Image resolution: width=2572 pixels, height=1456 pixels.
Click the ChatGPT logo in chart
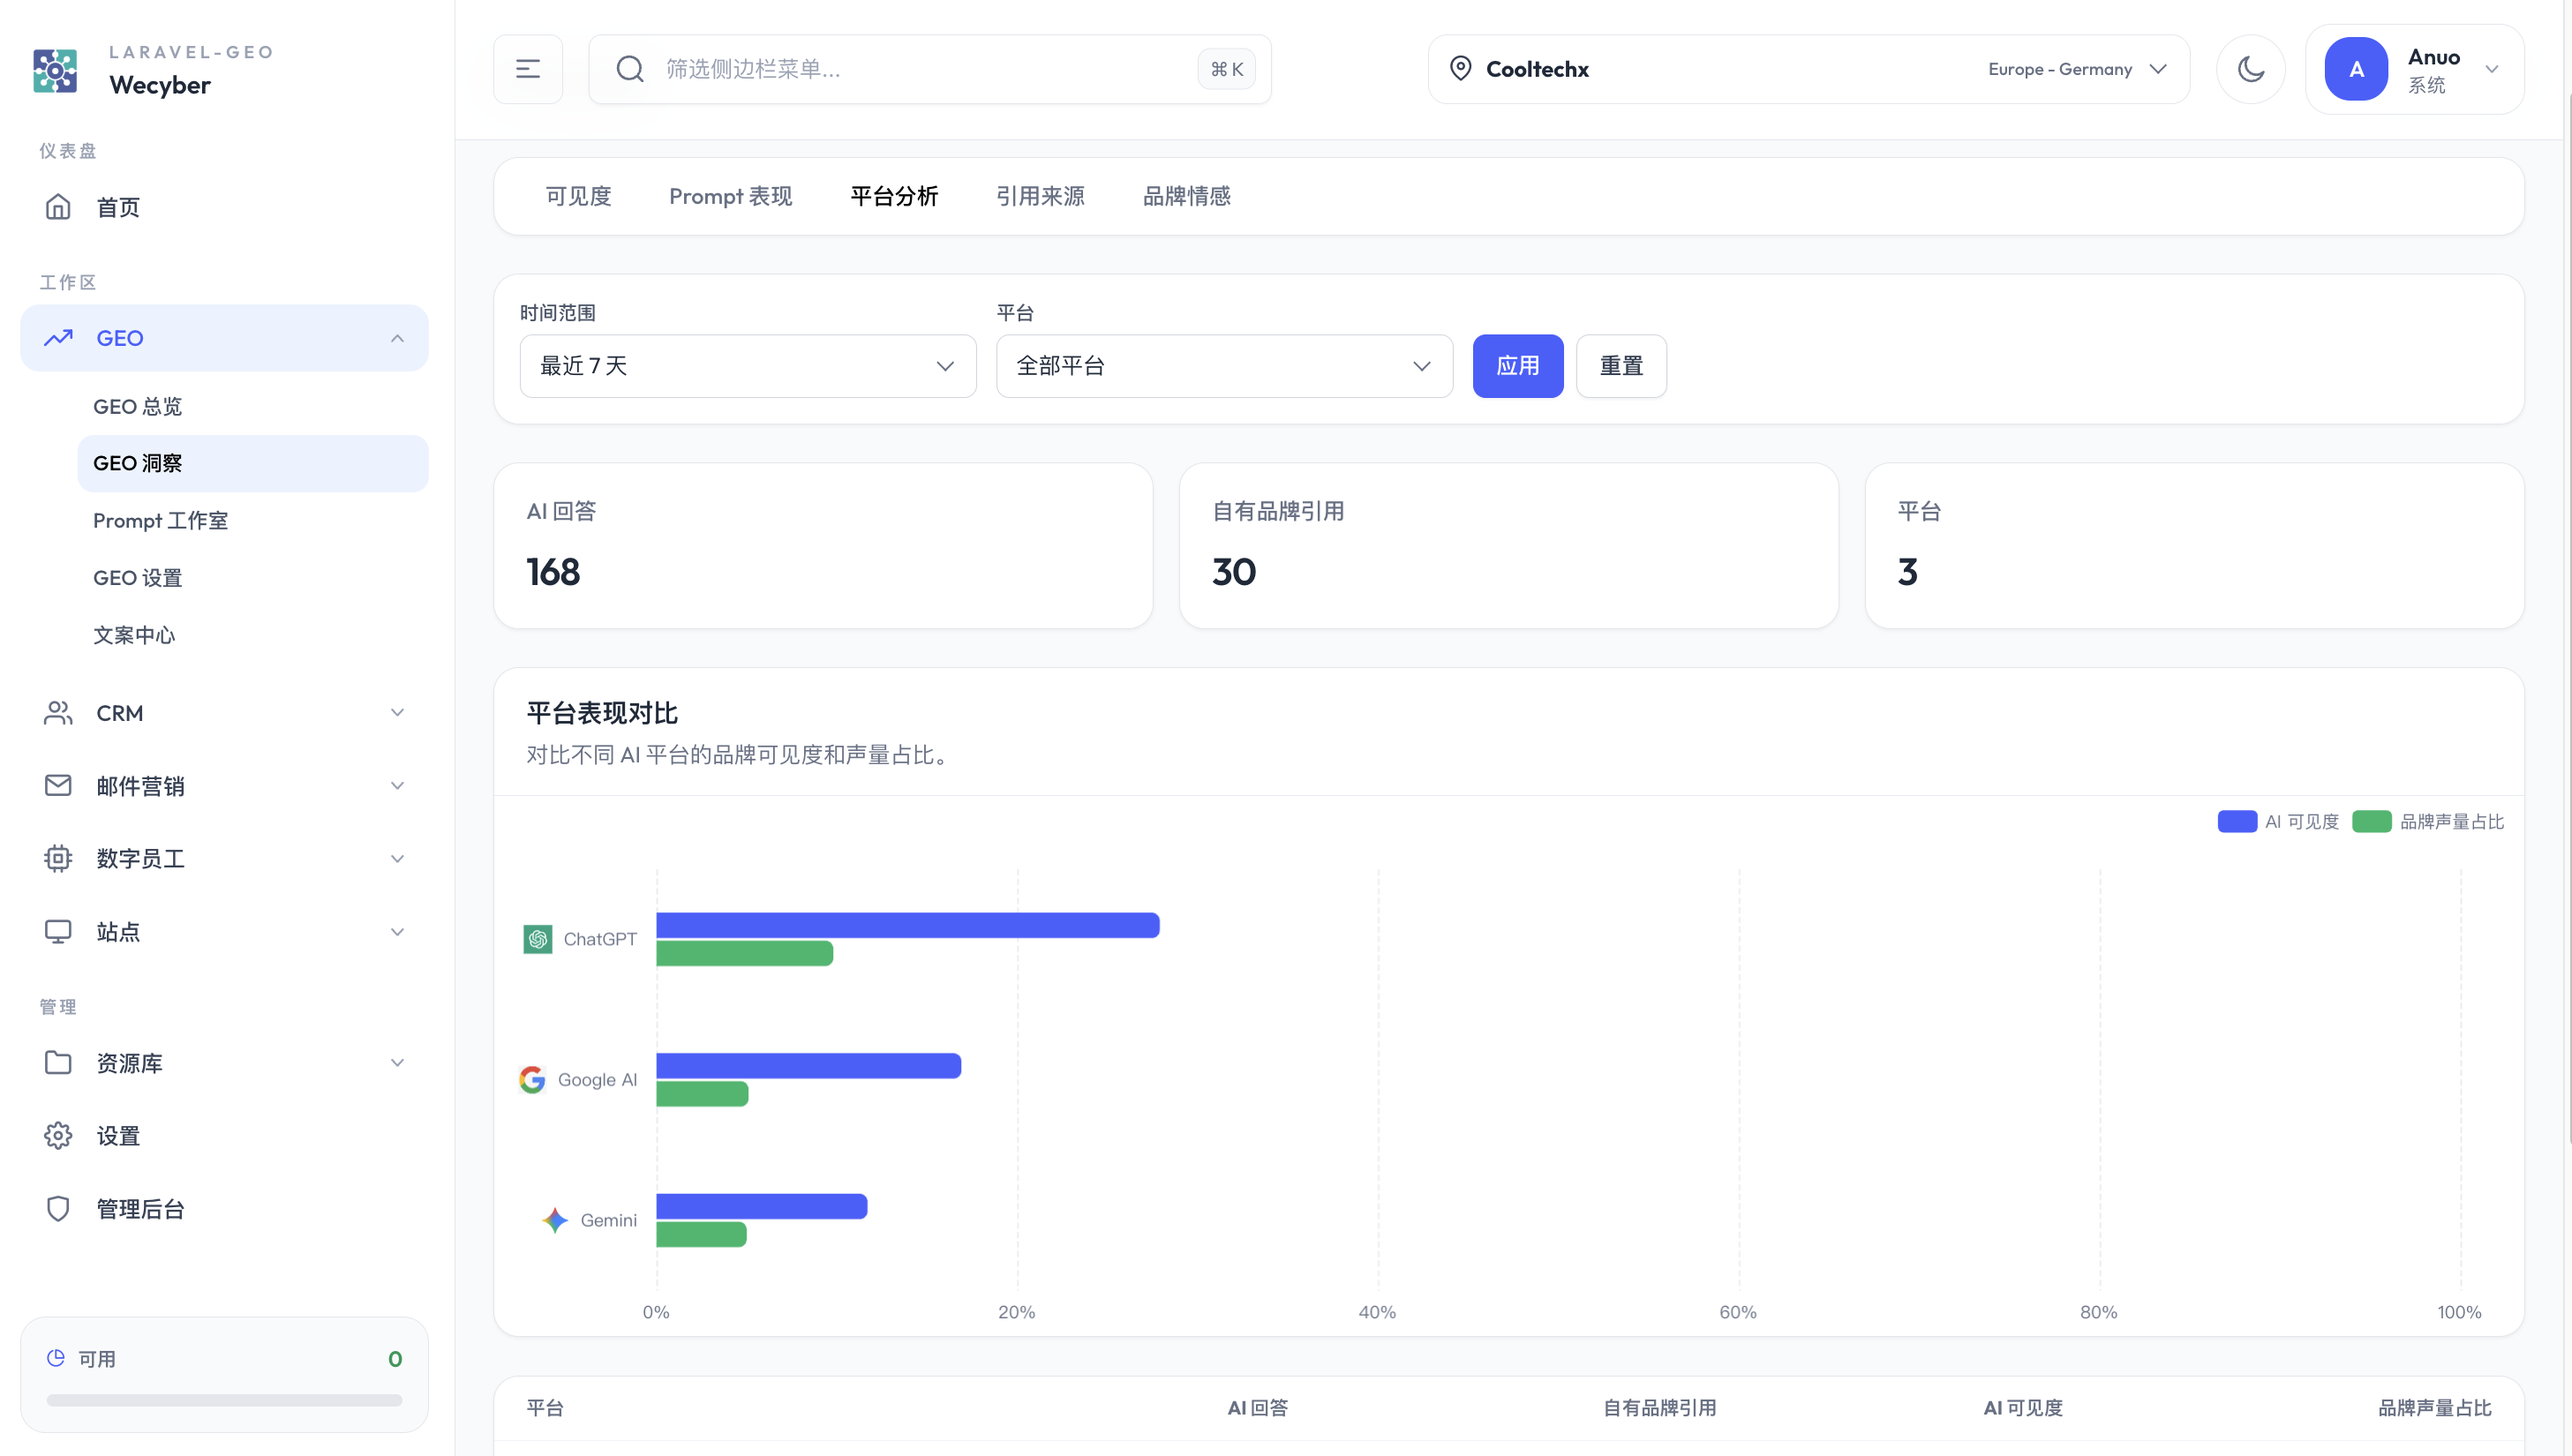pyautogui.click(x=538, y=939)
